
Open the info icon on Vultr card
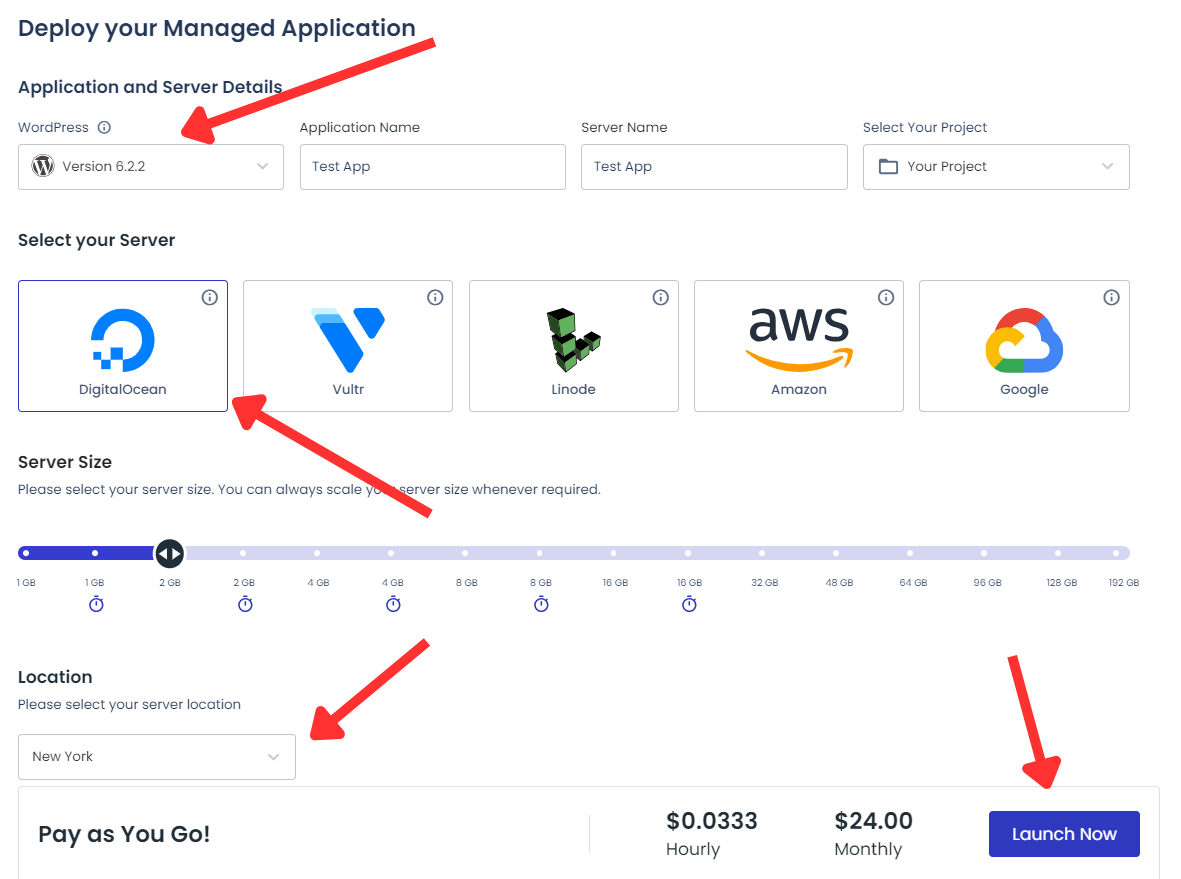click(435, 298)
